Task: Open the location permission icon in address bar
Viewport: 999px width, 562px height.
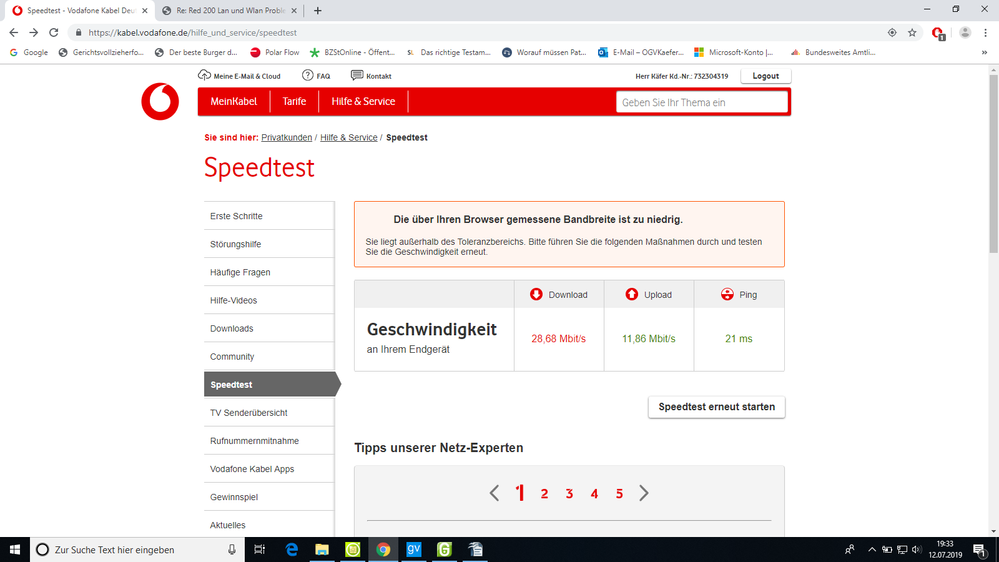Action: click(x=892, y=32)
